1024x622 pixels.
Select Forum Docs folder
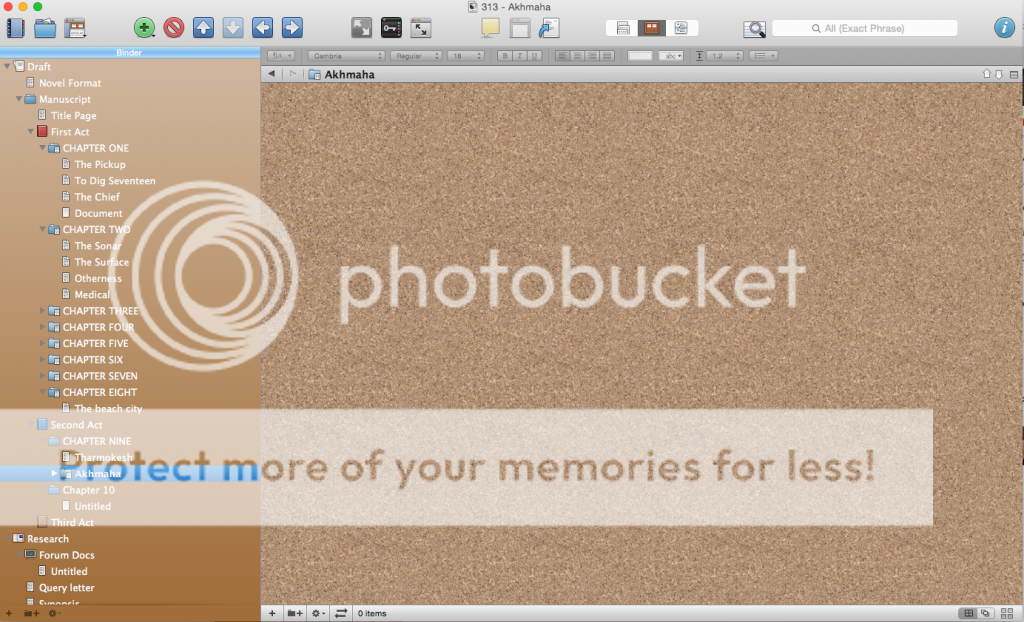pyautogui.click(x=66, y=555)
